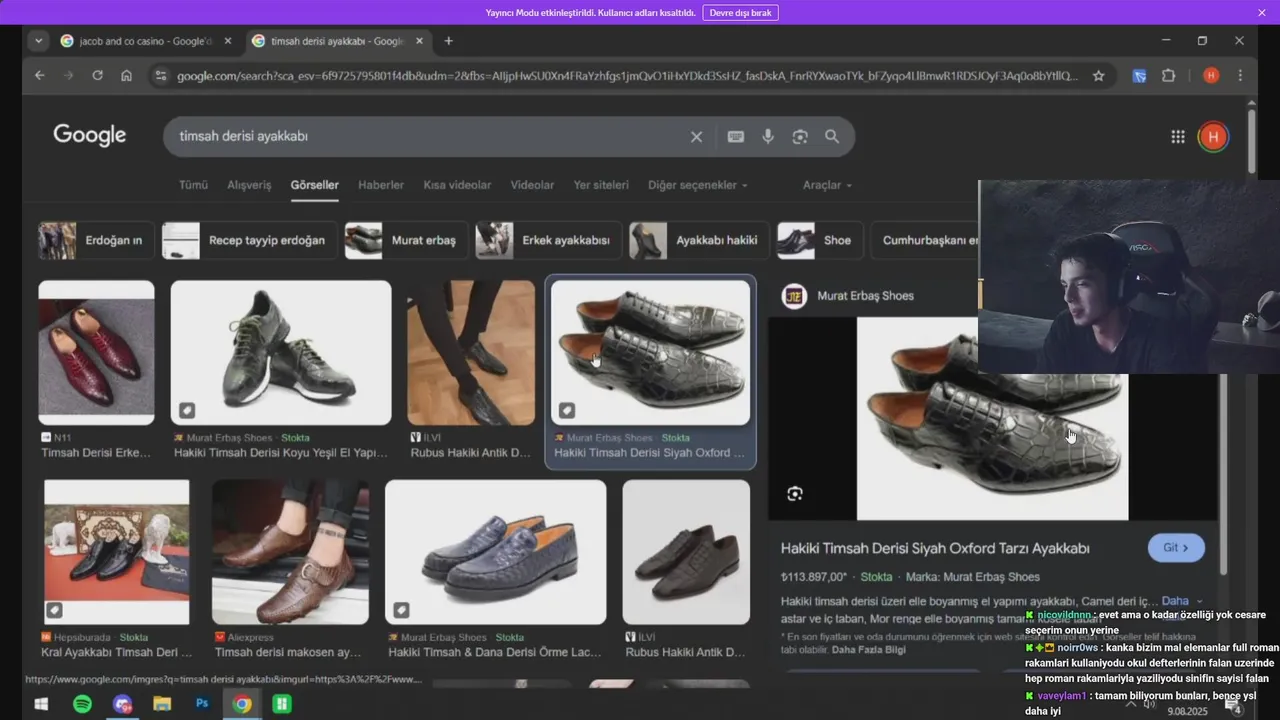Viewport: 1280px width, 720px height.
Task: Switch to the Alışveriş tab
Action: coord(249,185)
